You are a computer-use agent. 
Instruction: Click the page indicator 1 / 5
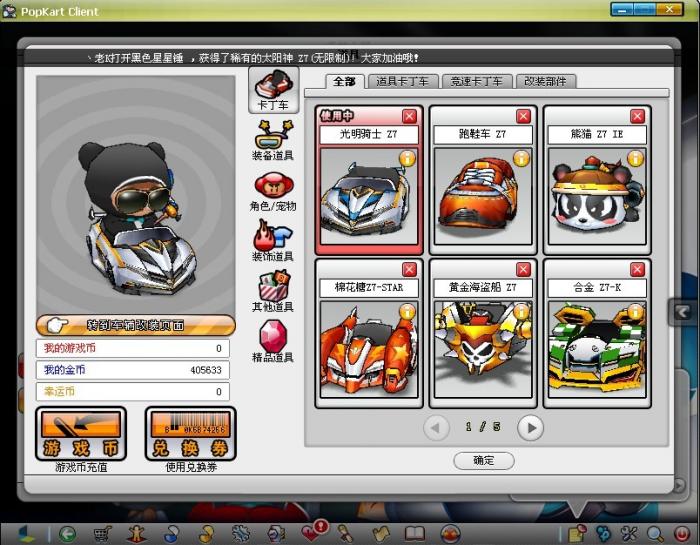[x=483, y=427]
